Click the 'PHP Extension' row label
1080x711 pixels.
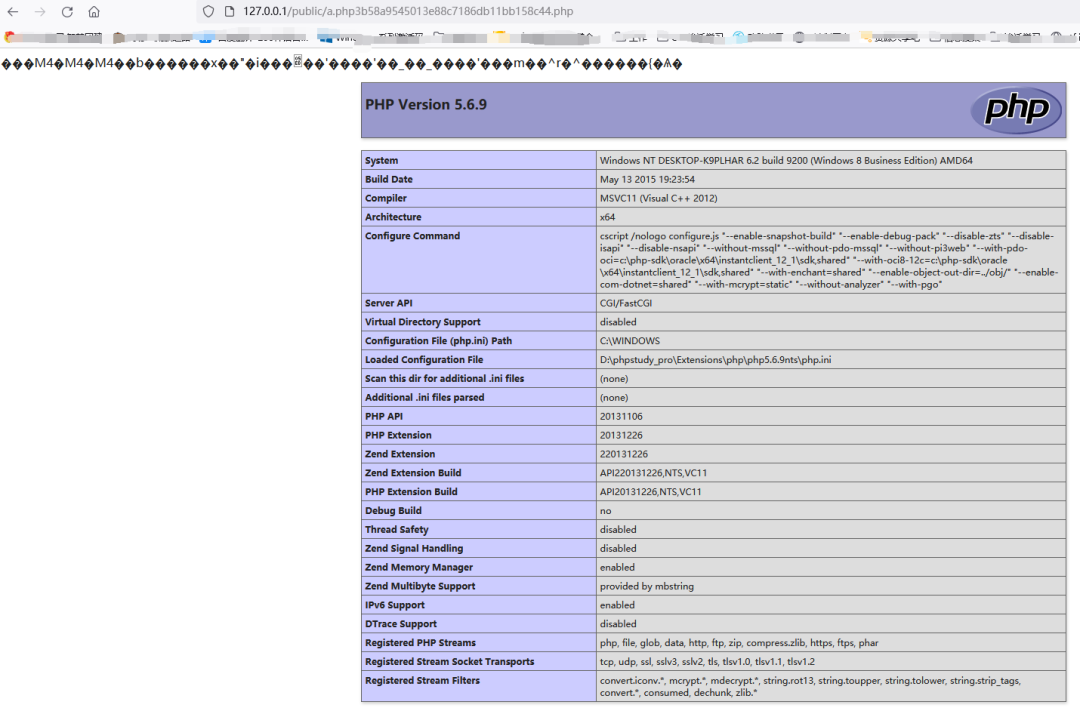pos(398,435)
